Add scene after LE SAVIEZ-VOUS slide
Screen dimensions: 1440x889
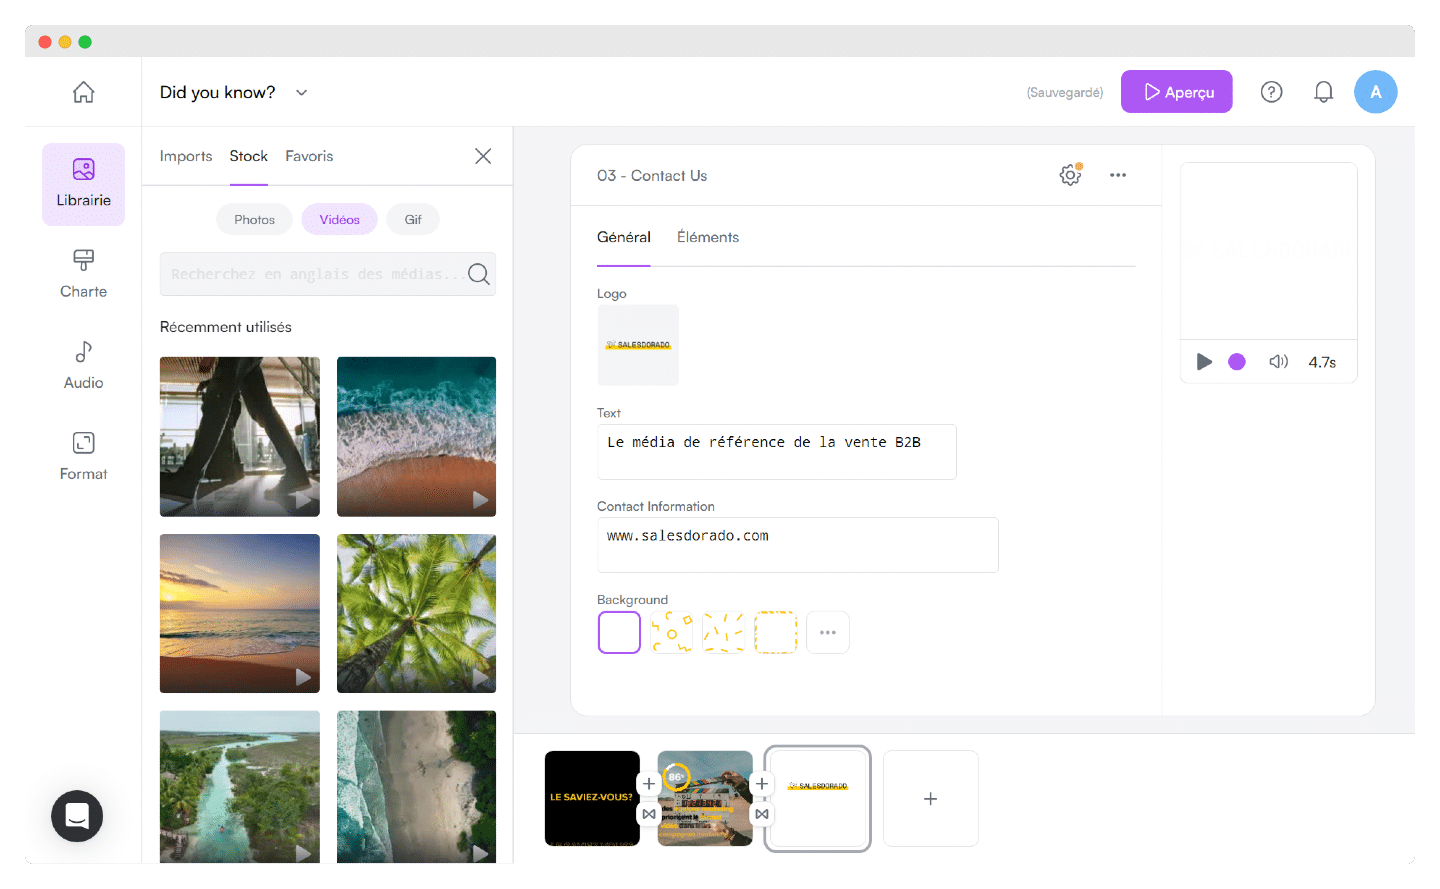[x=649, y=784]
